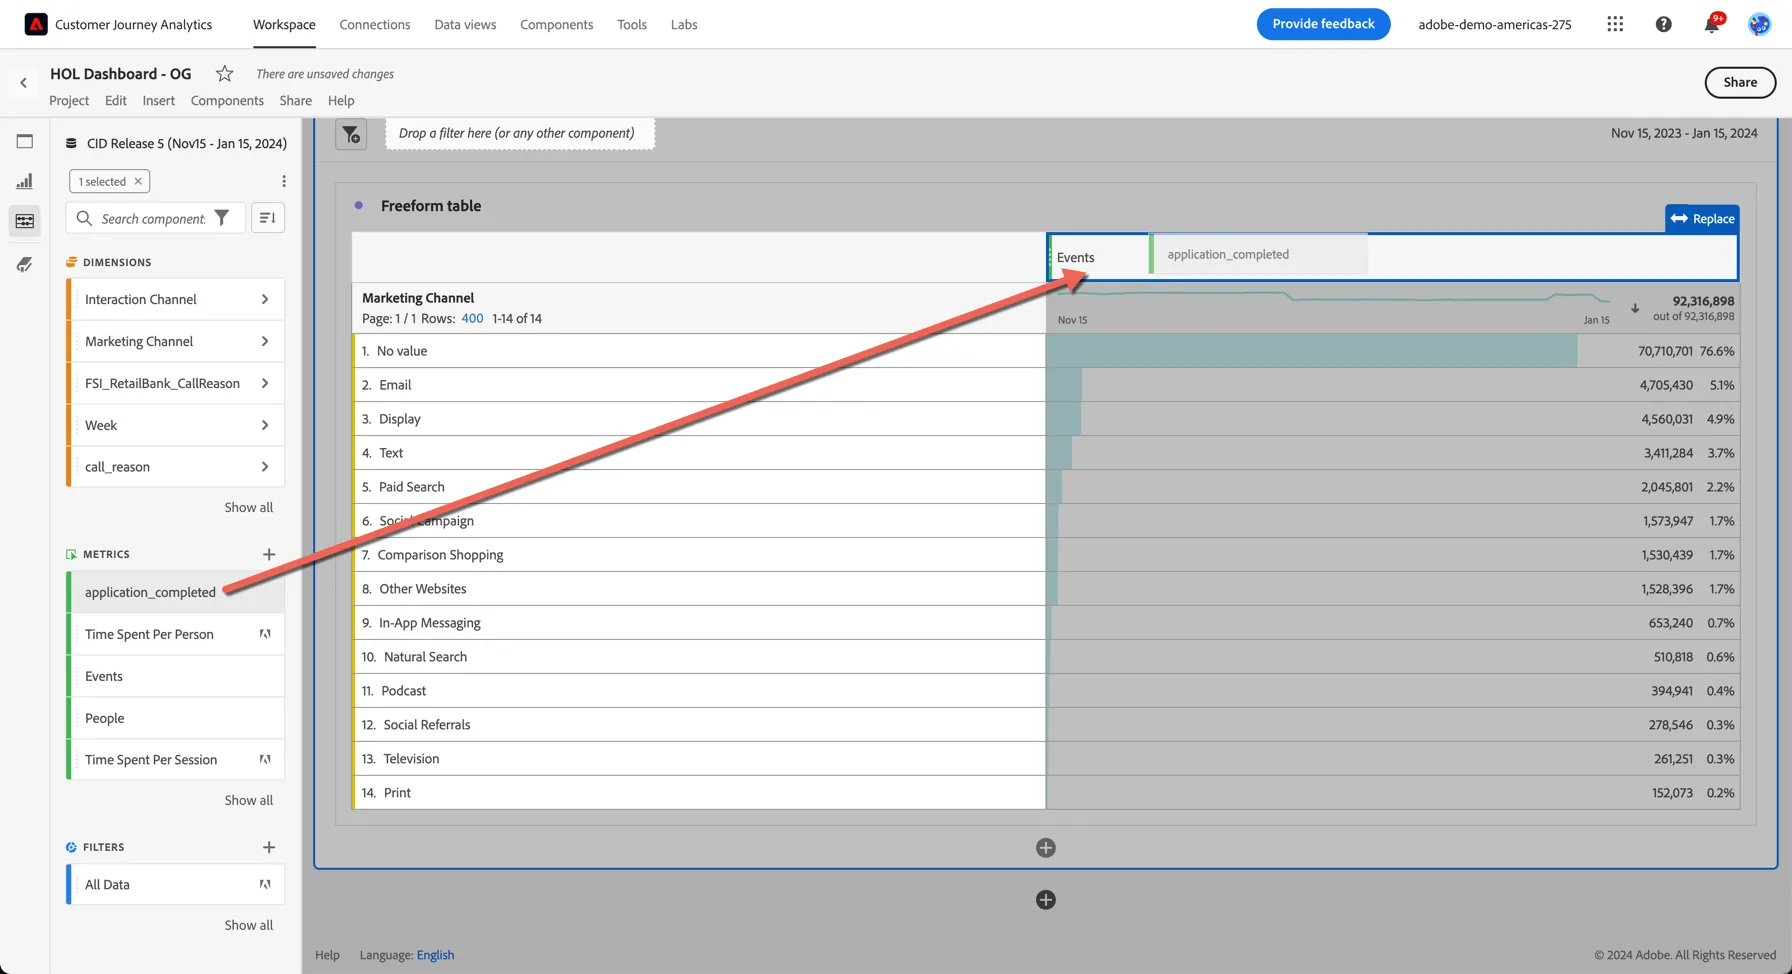Add a new metric with plus icon
Screen dimensions: 1792x974
pos(269,554)
